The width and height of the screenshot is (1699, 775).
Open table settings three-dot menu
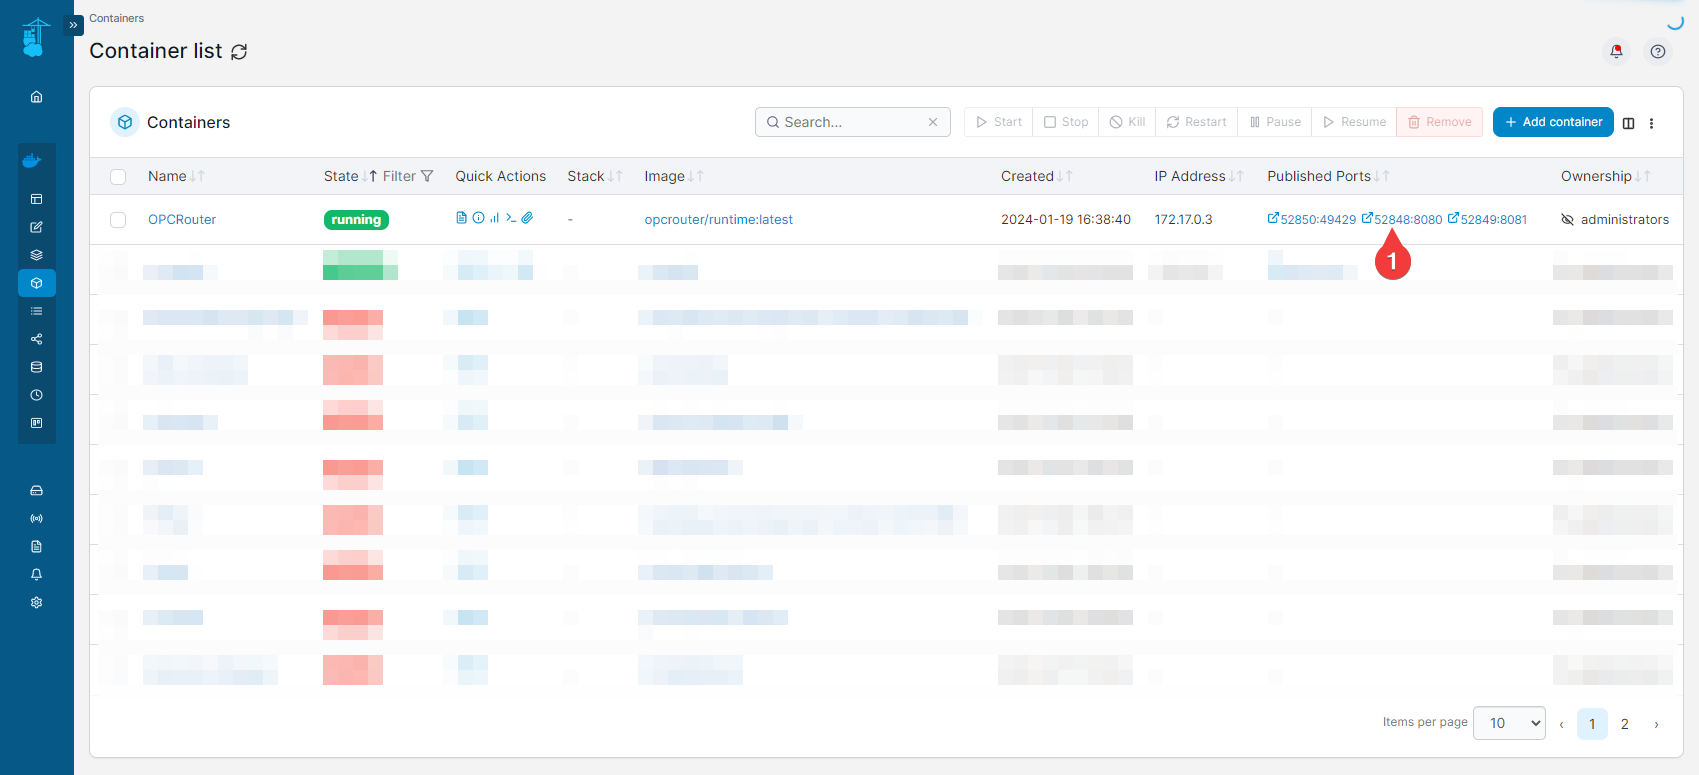coord(1651,123)
